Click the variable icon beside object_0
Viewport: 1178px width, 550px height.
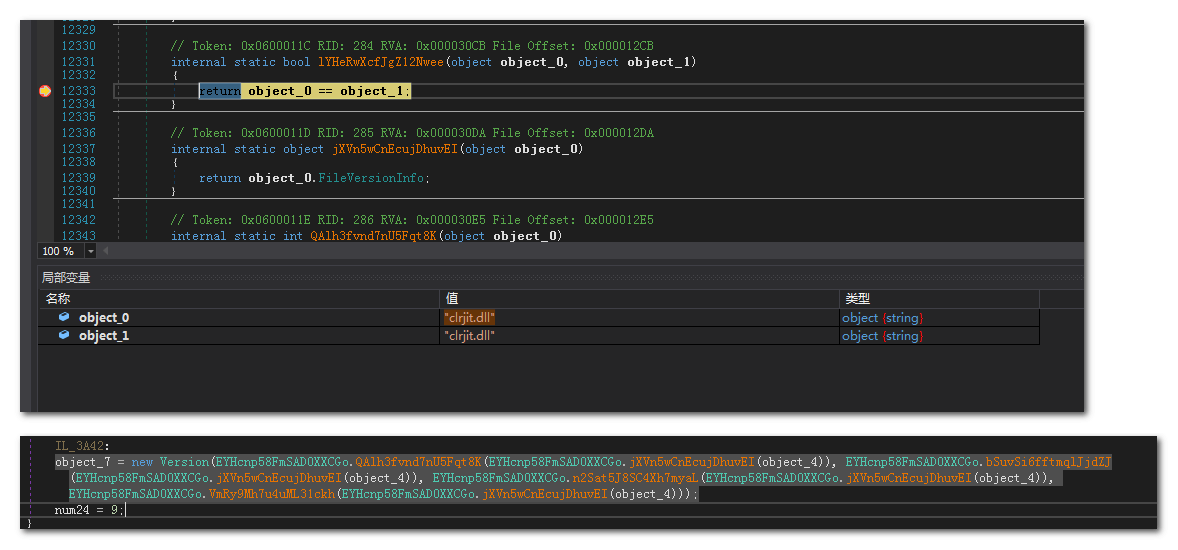(65, 317)
